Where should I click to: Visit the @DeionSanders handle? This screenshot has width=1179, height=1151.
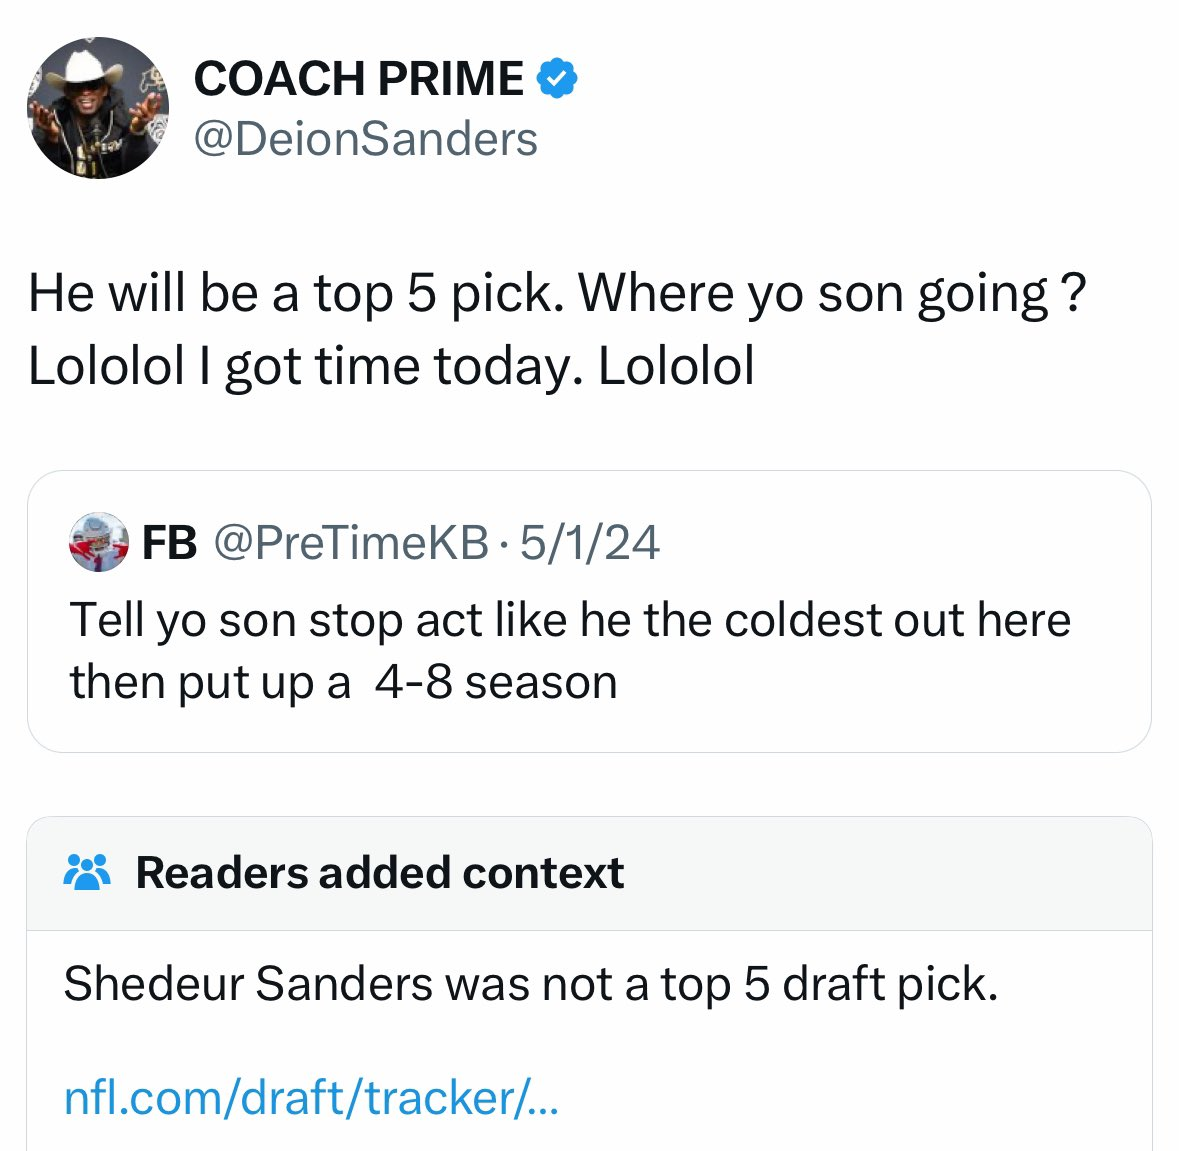click(x=365, y=139)
